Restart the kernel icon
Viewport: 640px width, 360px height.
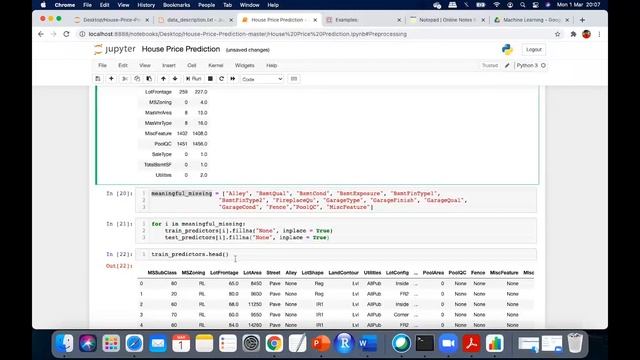pyautogui.click(x=222, y=79)
